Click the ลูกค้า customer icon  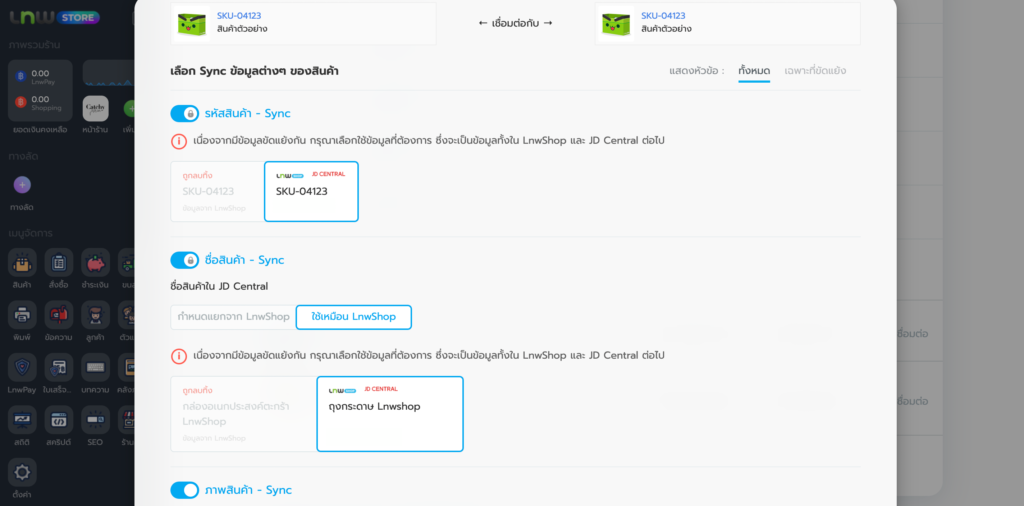96,315
